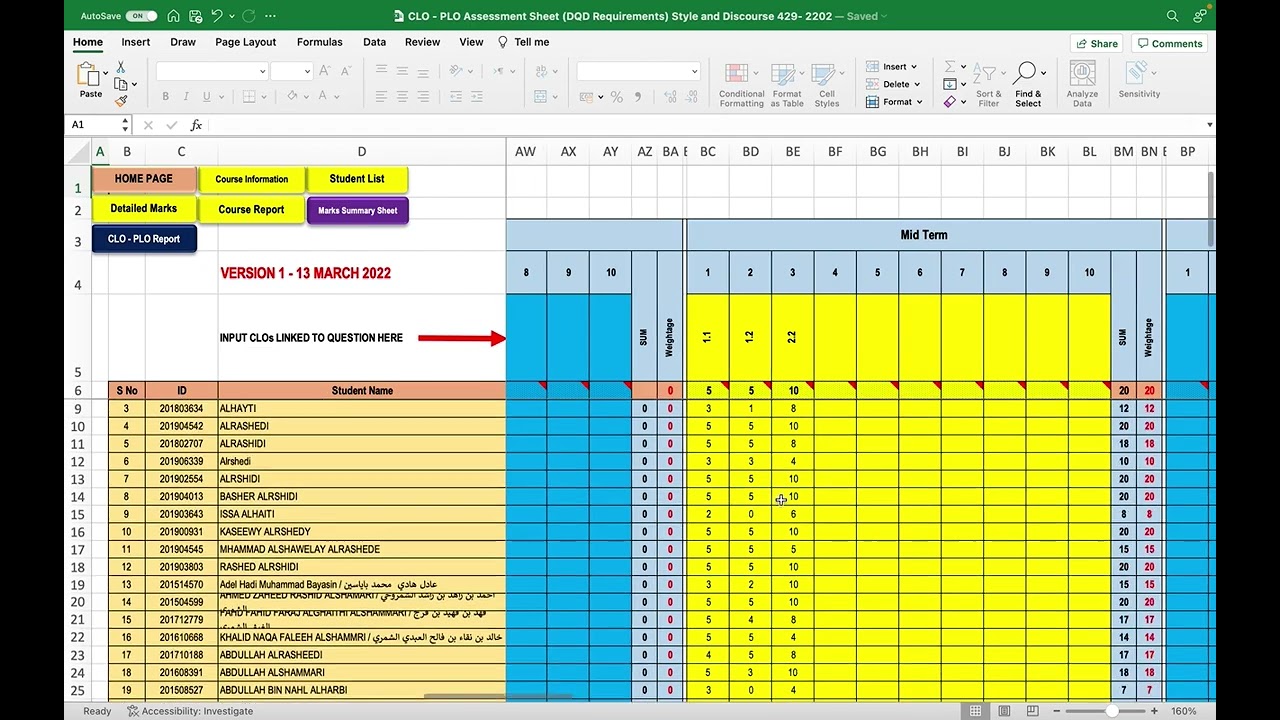This screenshot has width=1280, height=720.
Task: Open the Course Report button
Action: pos(251,210)
